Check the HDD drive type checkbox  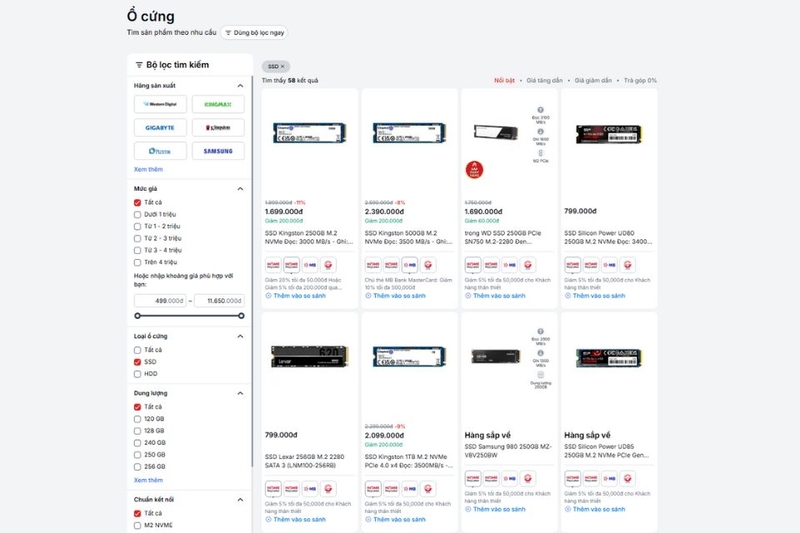[x=137, y=374]
